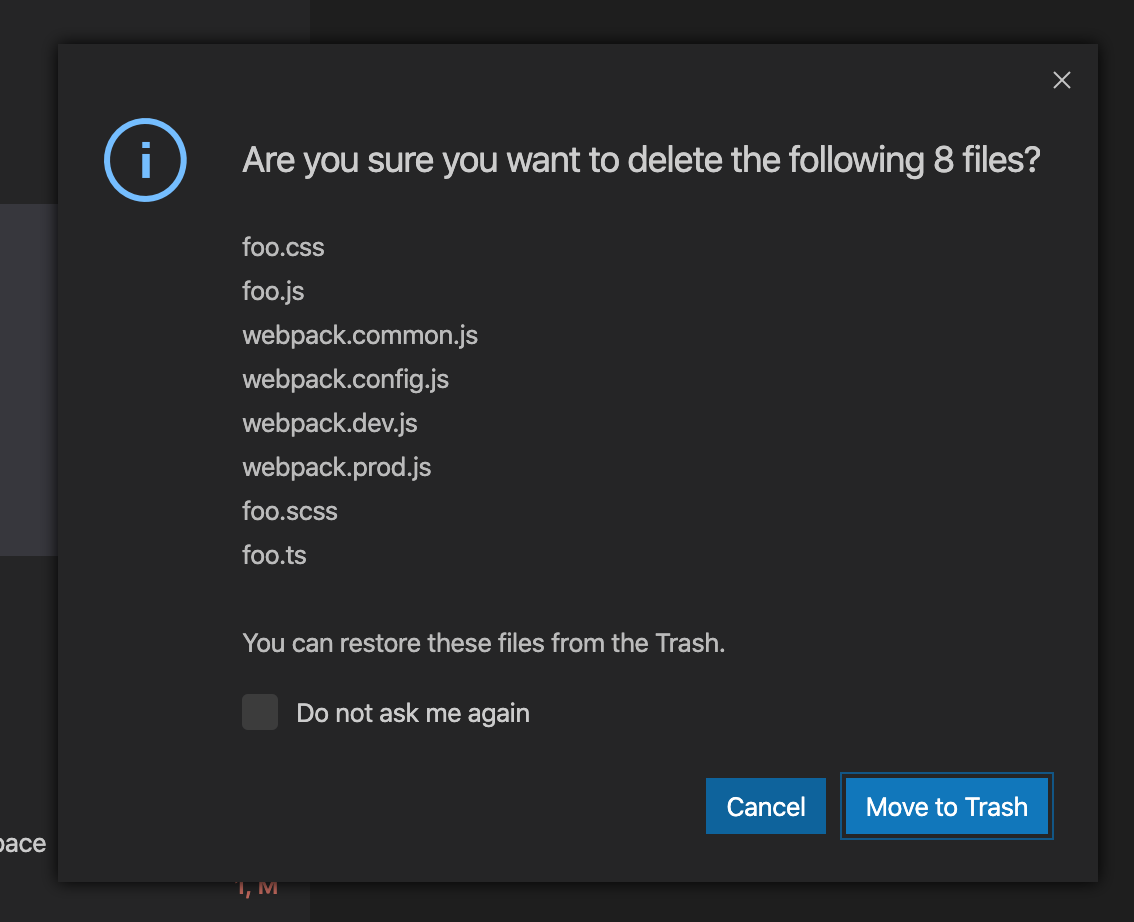Screen dimensions: 1134x922
Task: Click the dialog question title text
Action: [x=640, y=159]
